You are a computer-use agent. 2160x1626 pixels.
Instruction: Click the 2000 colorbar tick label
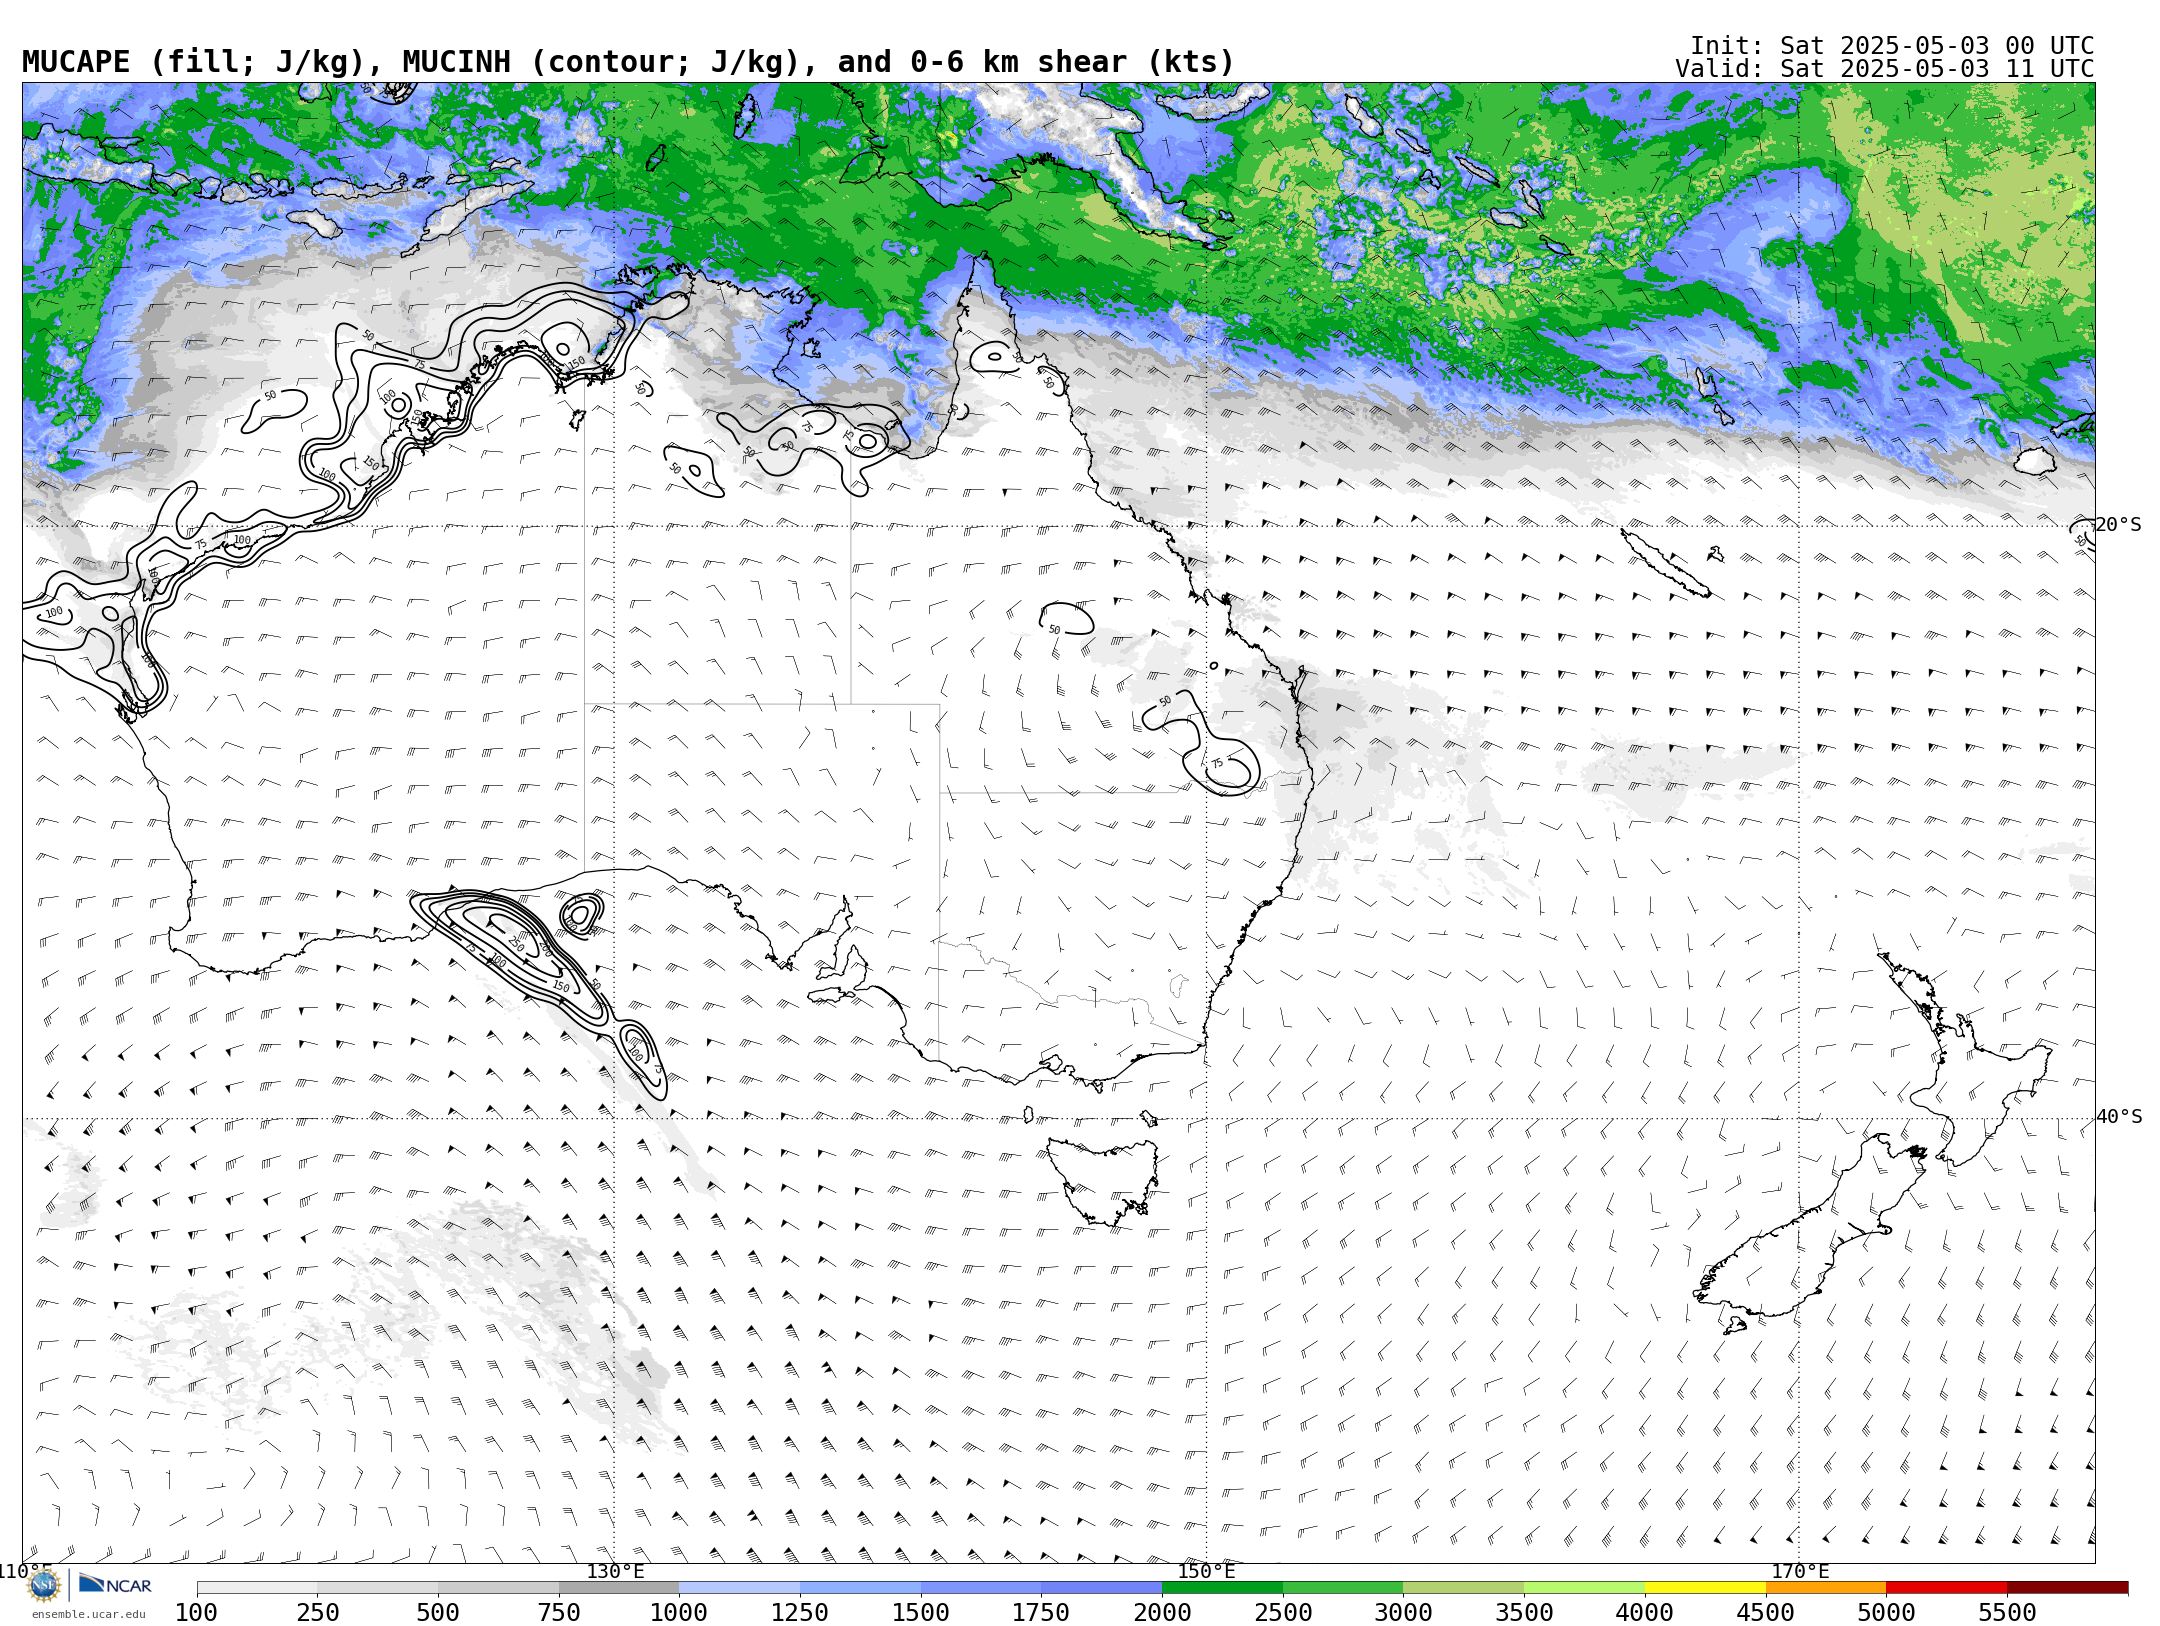1162,1613
